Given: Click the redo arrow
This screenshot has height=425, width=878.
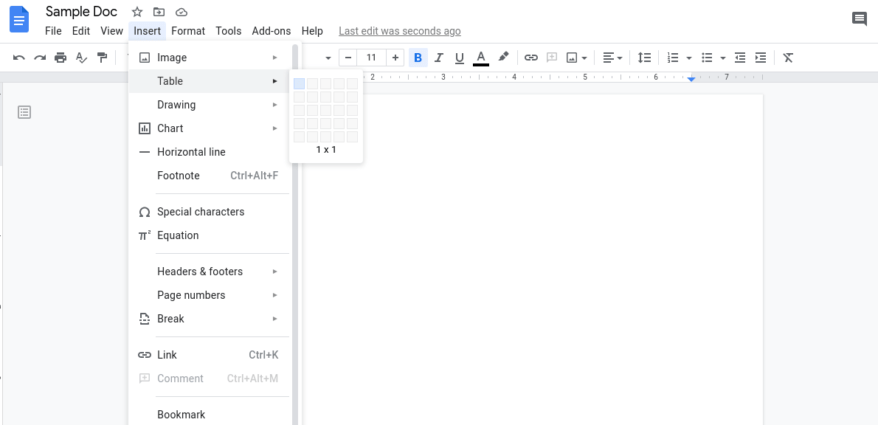Looking at the screenshot, I should click(x=40, y=57).
